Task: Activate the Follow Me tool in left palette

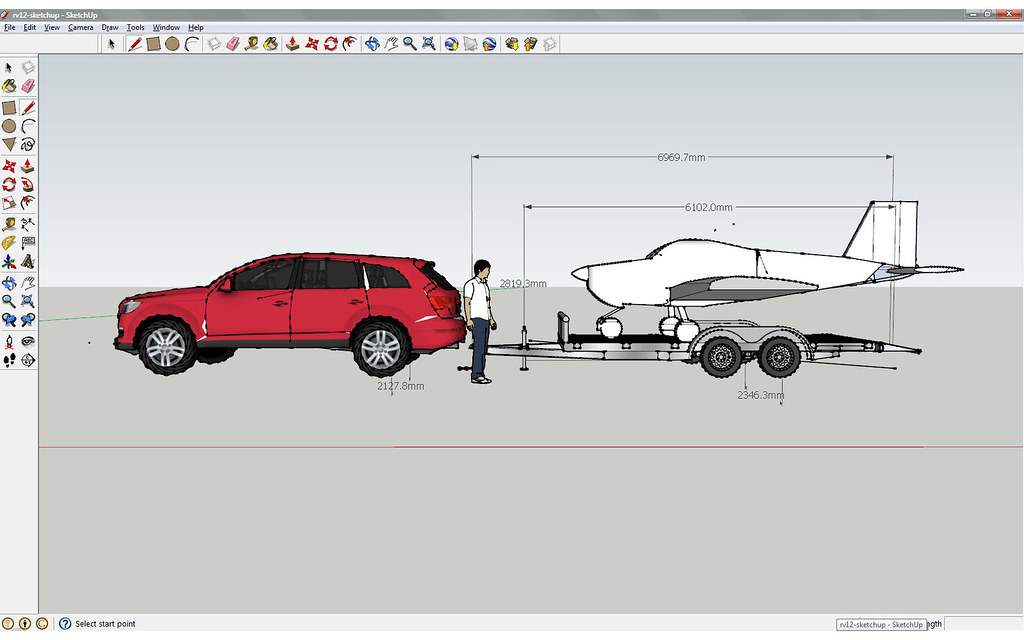Action: pos(28,185)
